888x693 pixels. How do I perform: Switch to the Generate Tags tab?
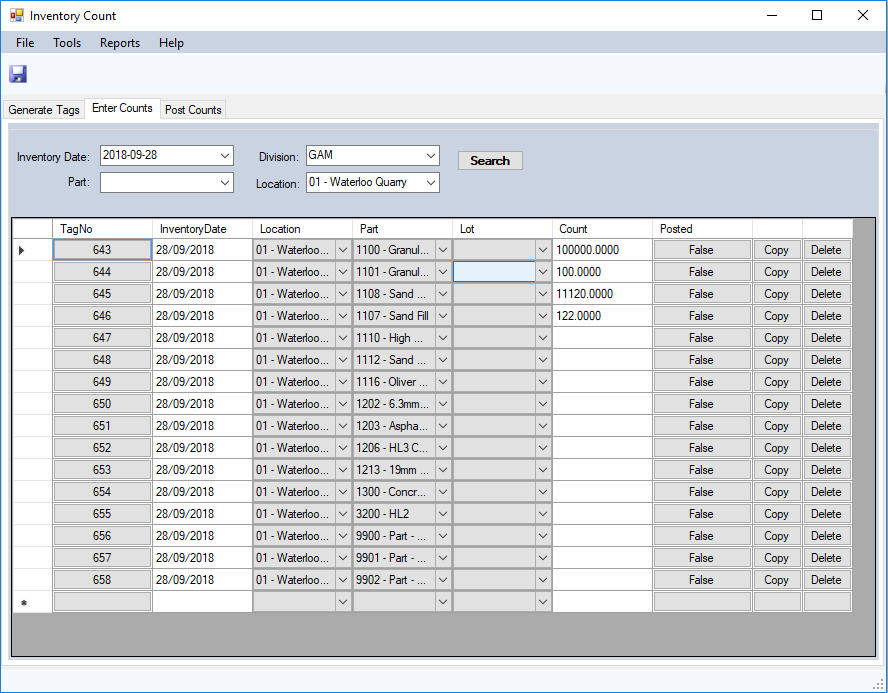44,110
